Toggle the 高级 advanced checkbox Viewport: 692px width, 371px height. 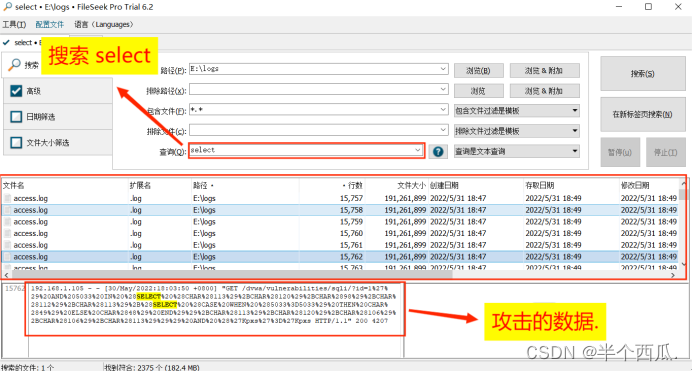(16, 91)
